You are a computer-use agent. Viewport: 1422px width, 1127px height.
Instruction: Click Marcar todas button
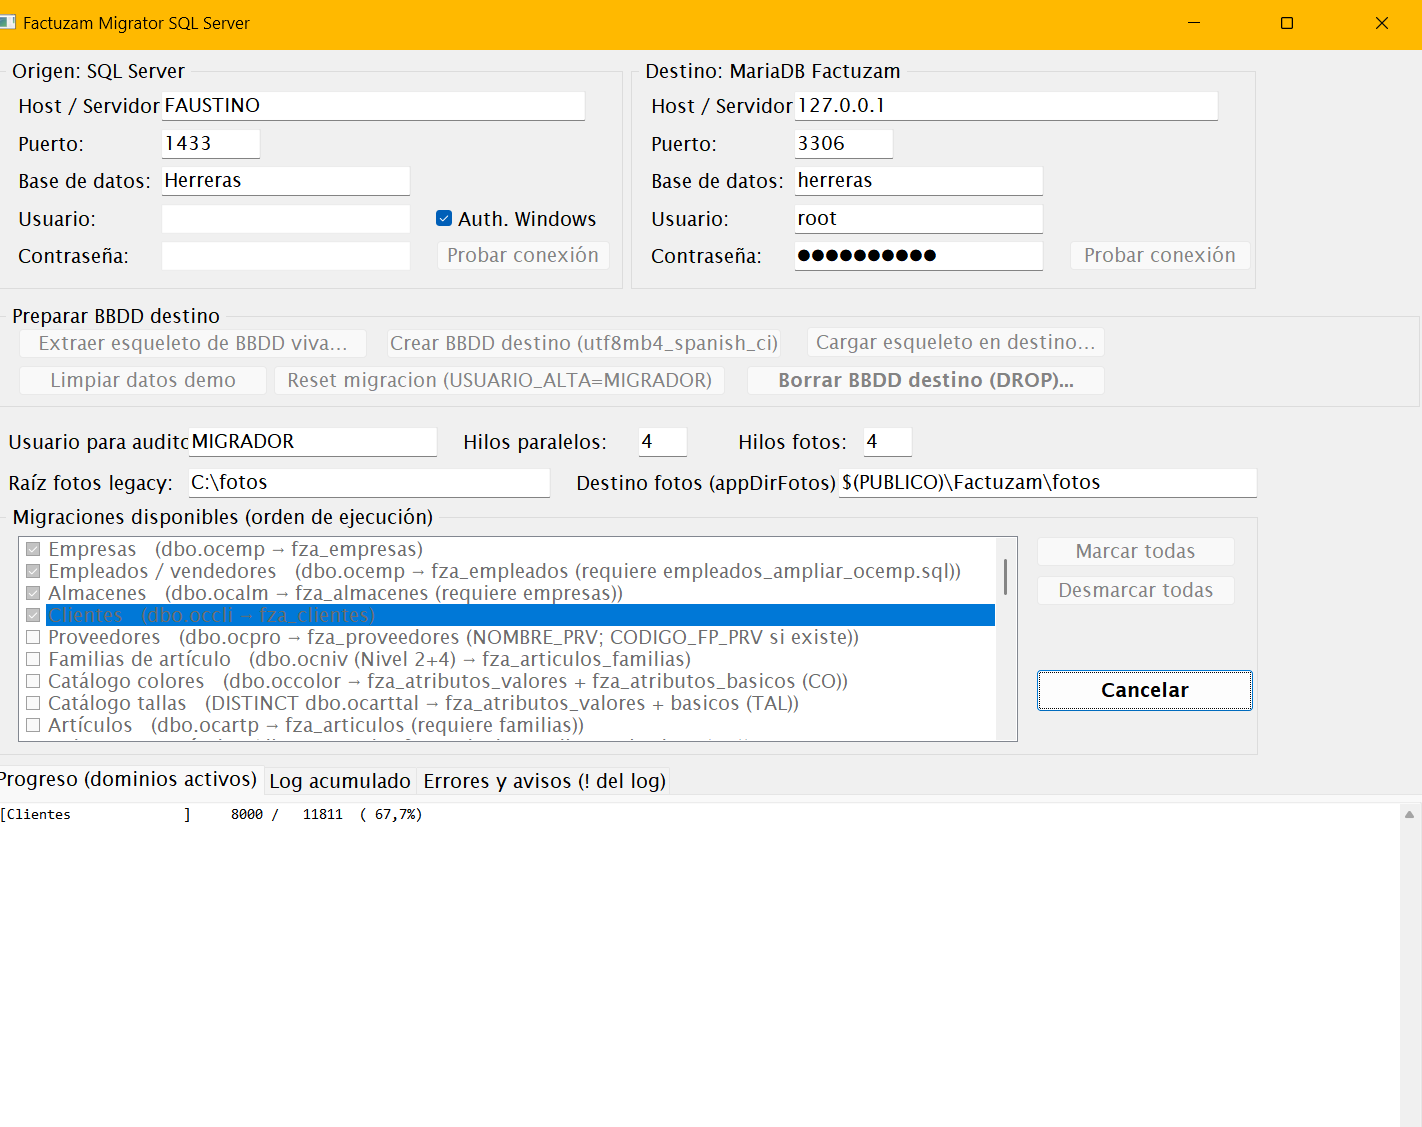click(1135, 551)
